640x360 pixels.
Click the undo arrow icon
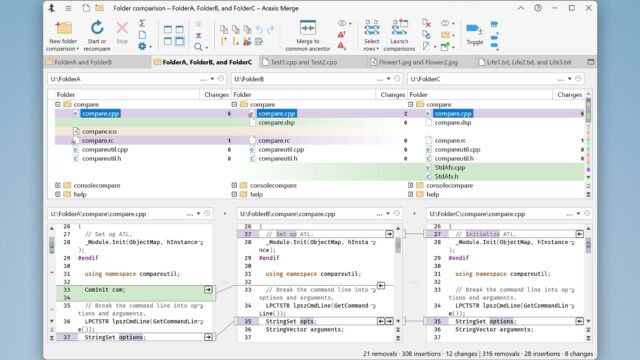[259, 29]
